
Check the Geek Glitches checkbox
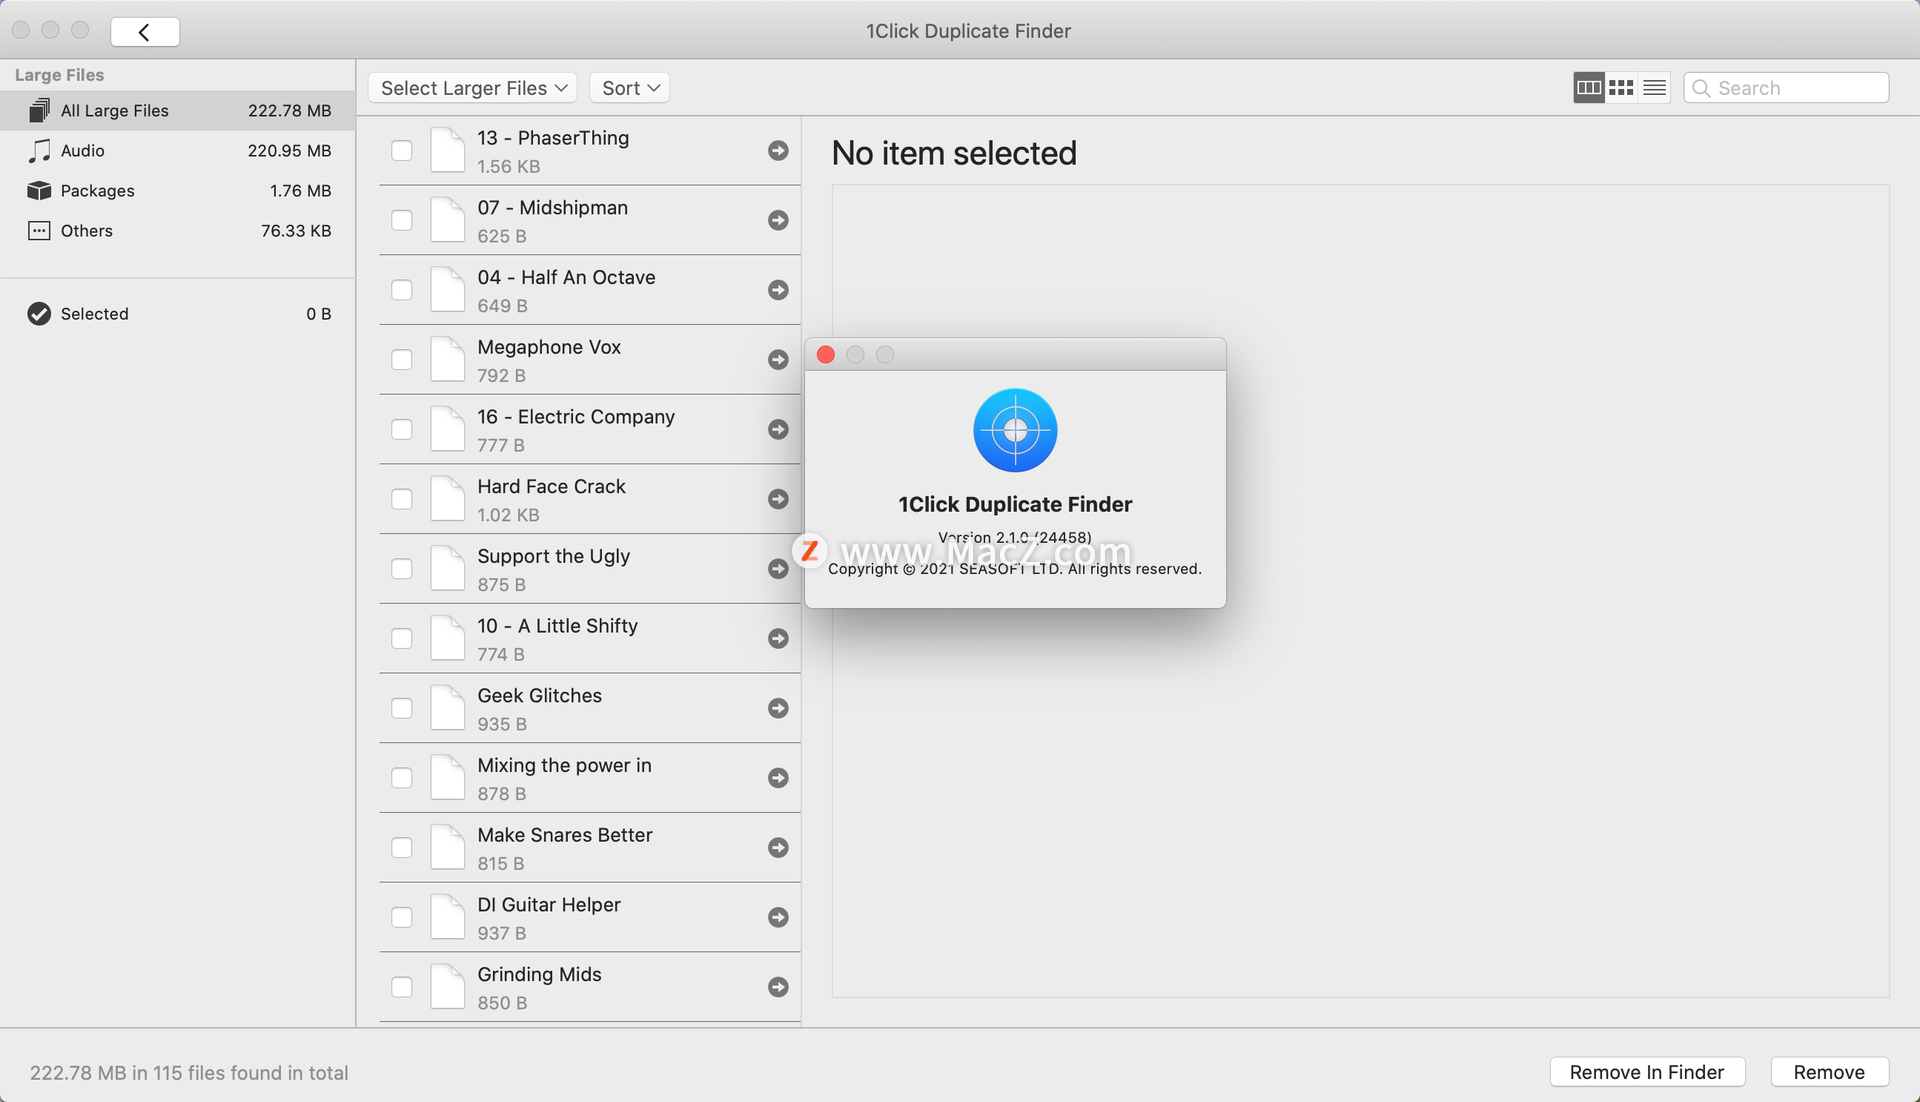coord(402,708)
